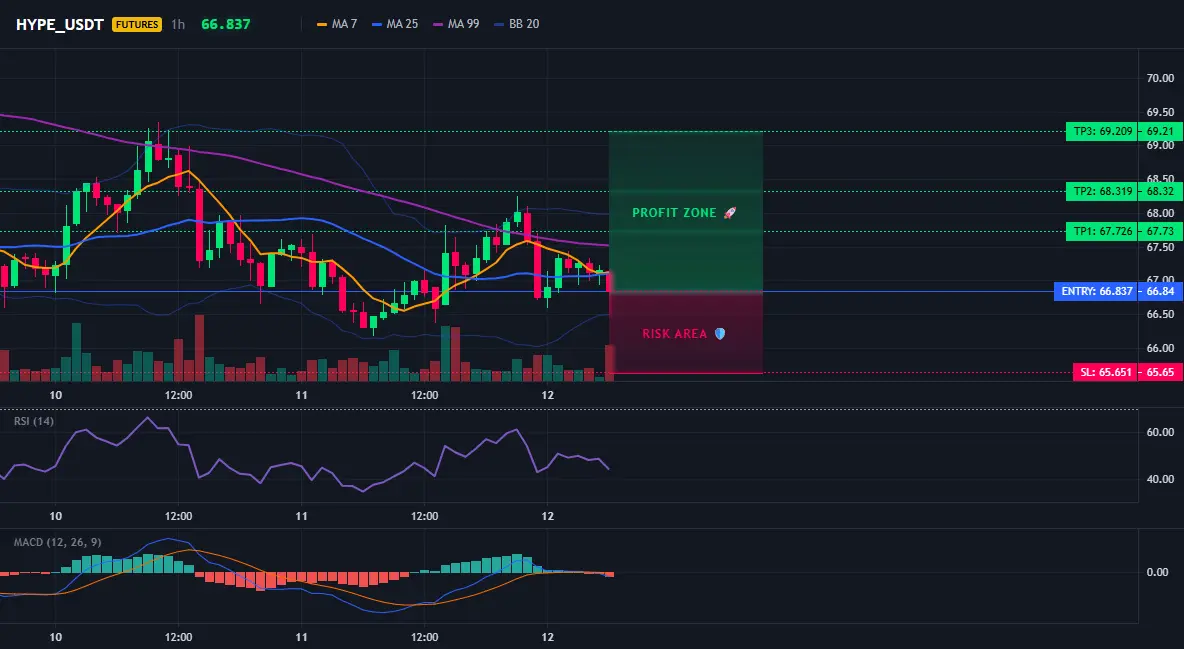Select the 1h timeframe label

coord(177,24)
